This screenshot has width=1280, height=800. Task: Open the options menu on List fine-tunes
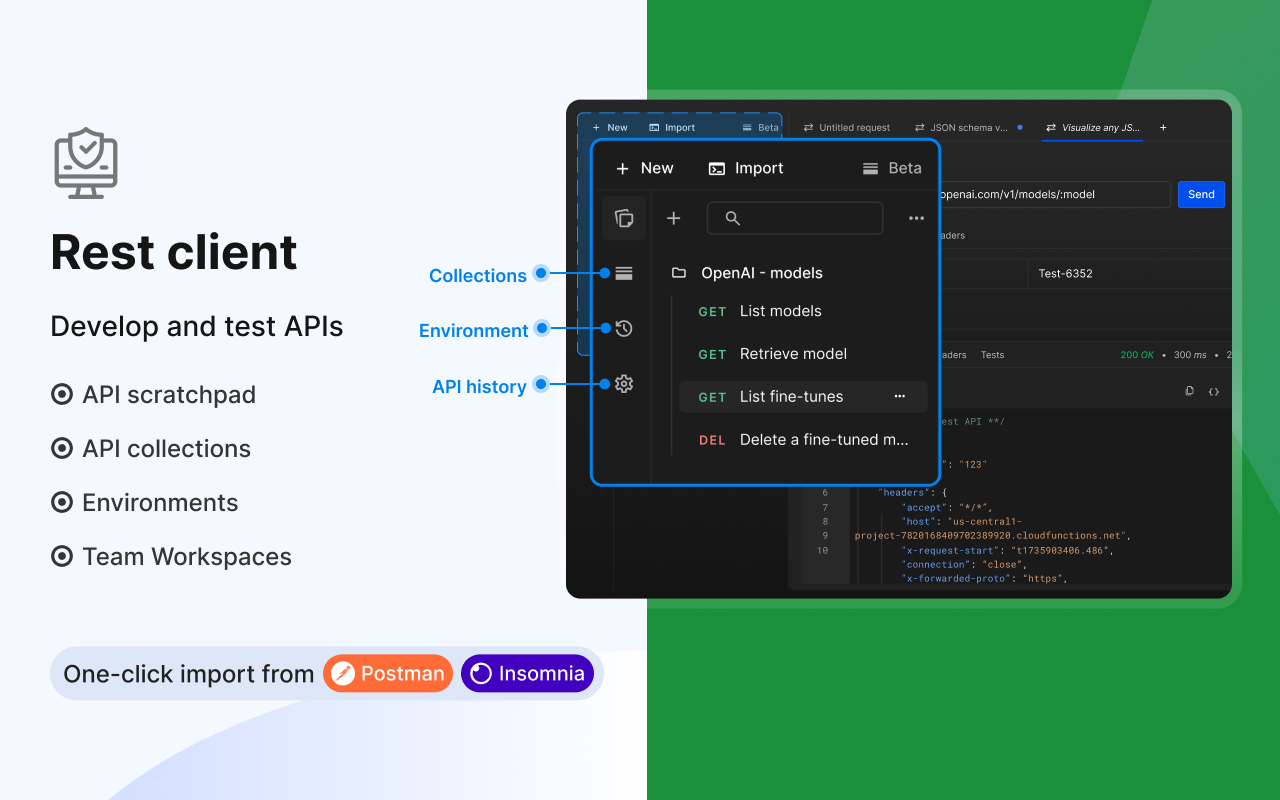900,396
